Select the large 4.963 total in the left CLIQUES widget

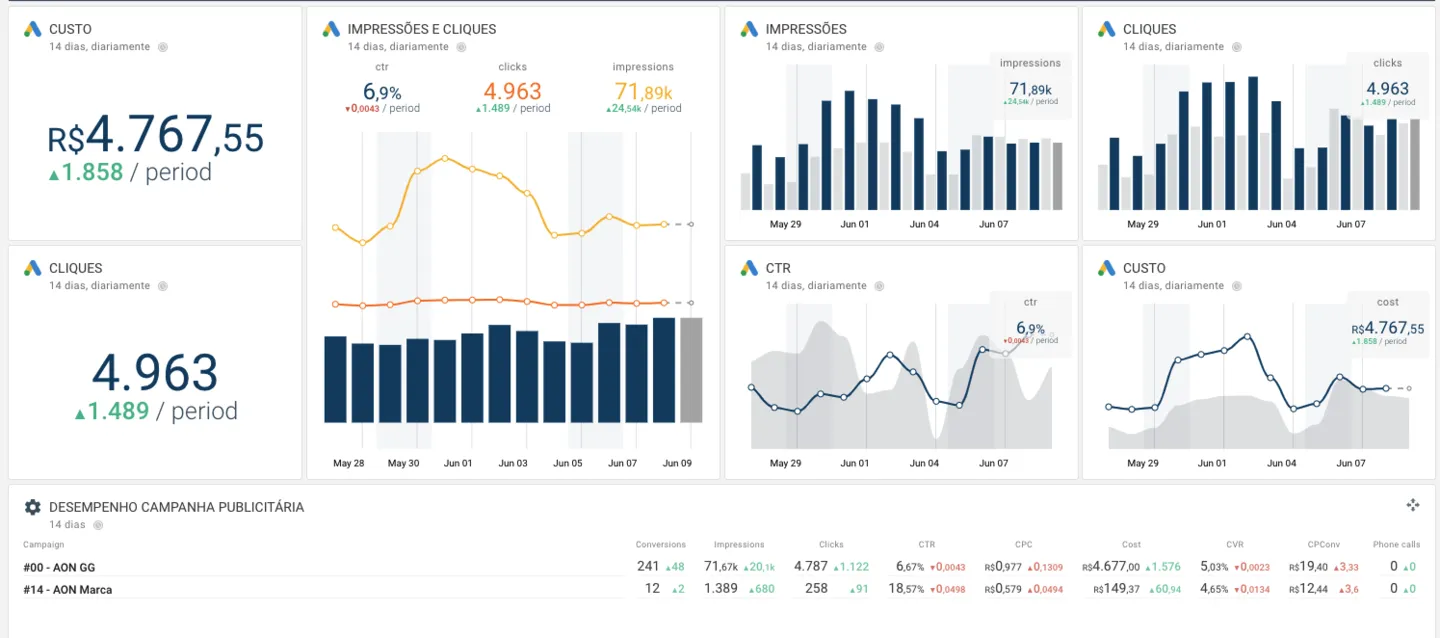coord(155,373)
